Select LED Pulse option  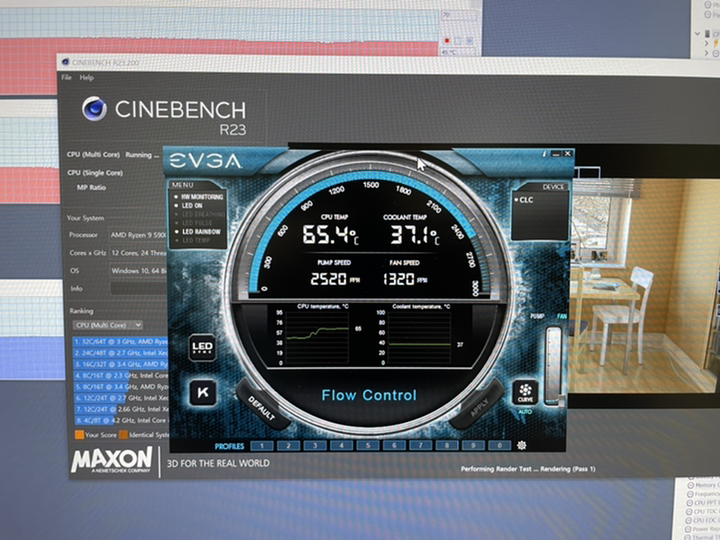tap(193, 223)
